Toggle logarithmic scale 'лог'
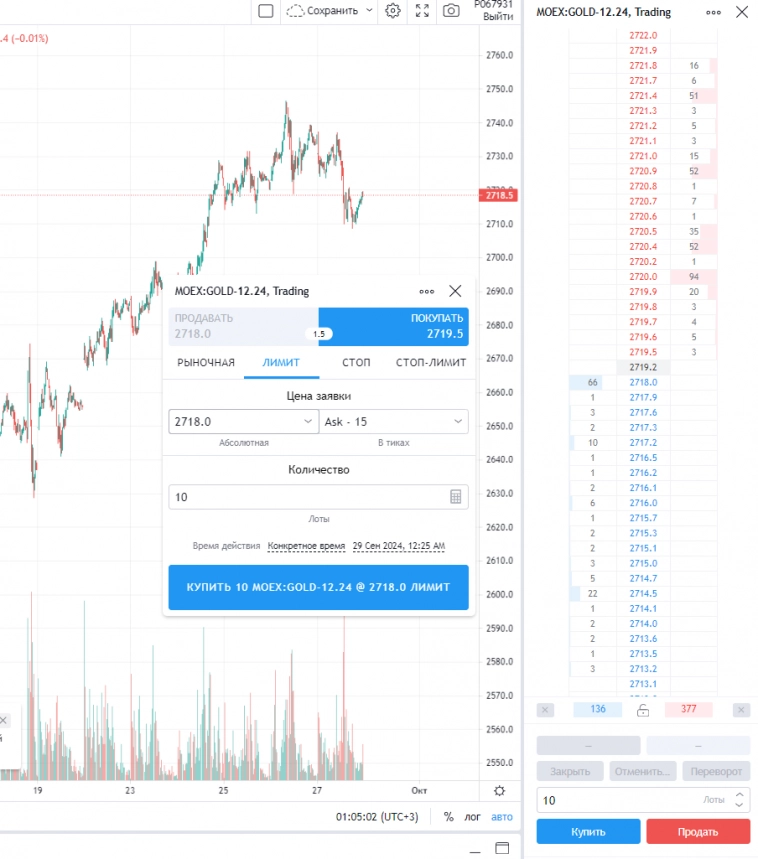The width and height of the screenshot is (758, 859). click(x=472, y=817)
